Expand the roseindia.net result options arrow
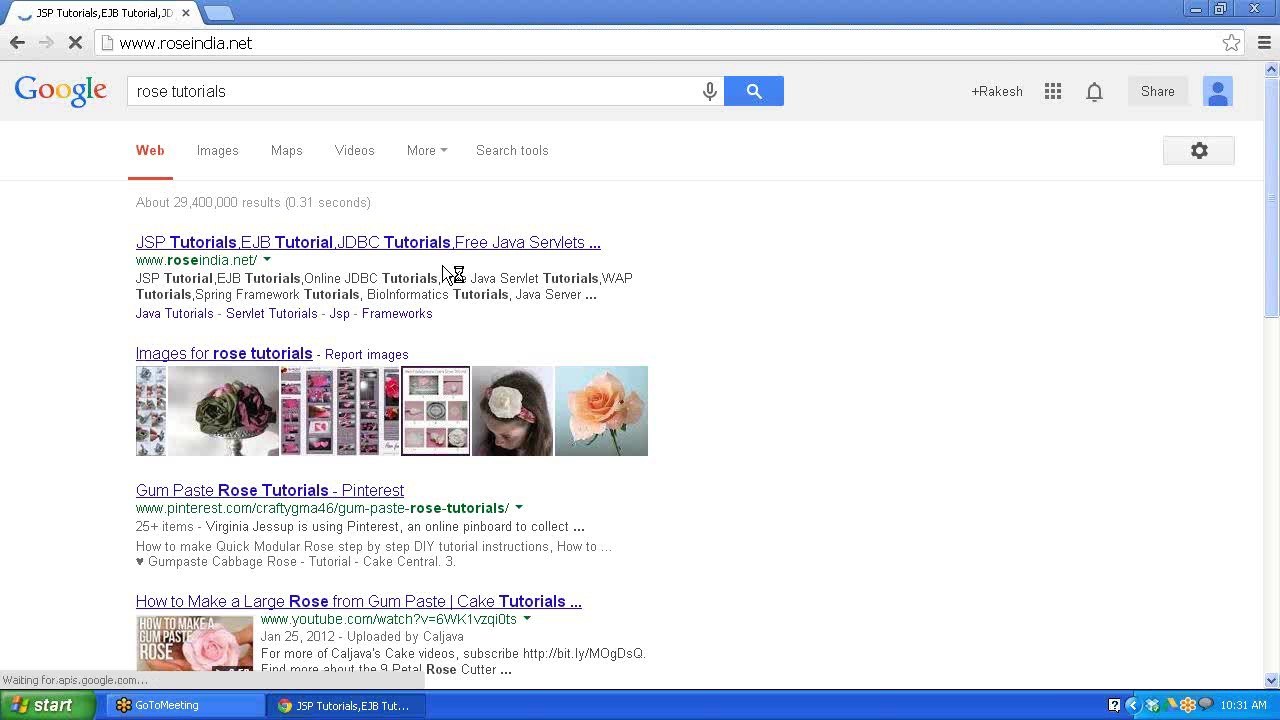1280x720 pixels. click(x=267, y=260)
